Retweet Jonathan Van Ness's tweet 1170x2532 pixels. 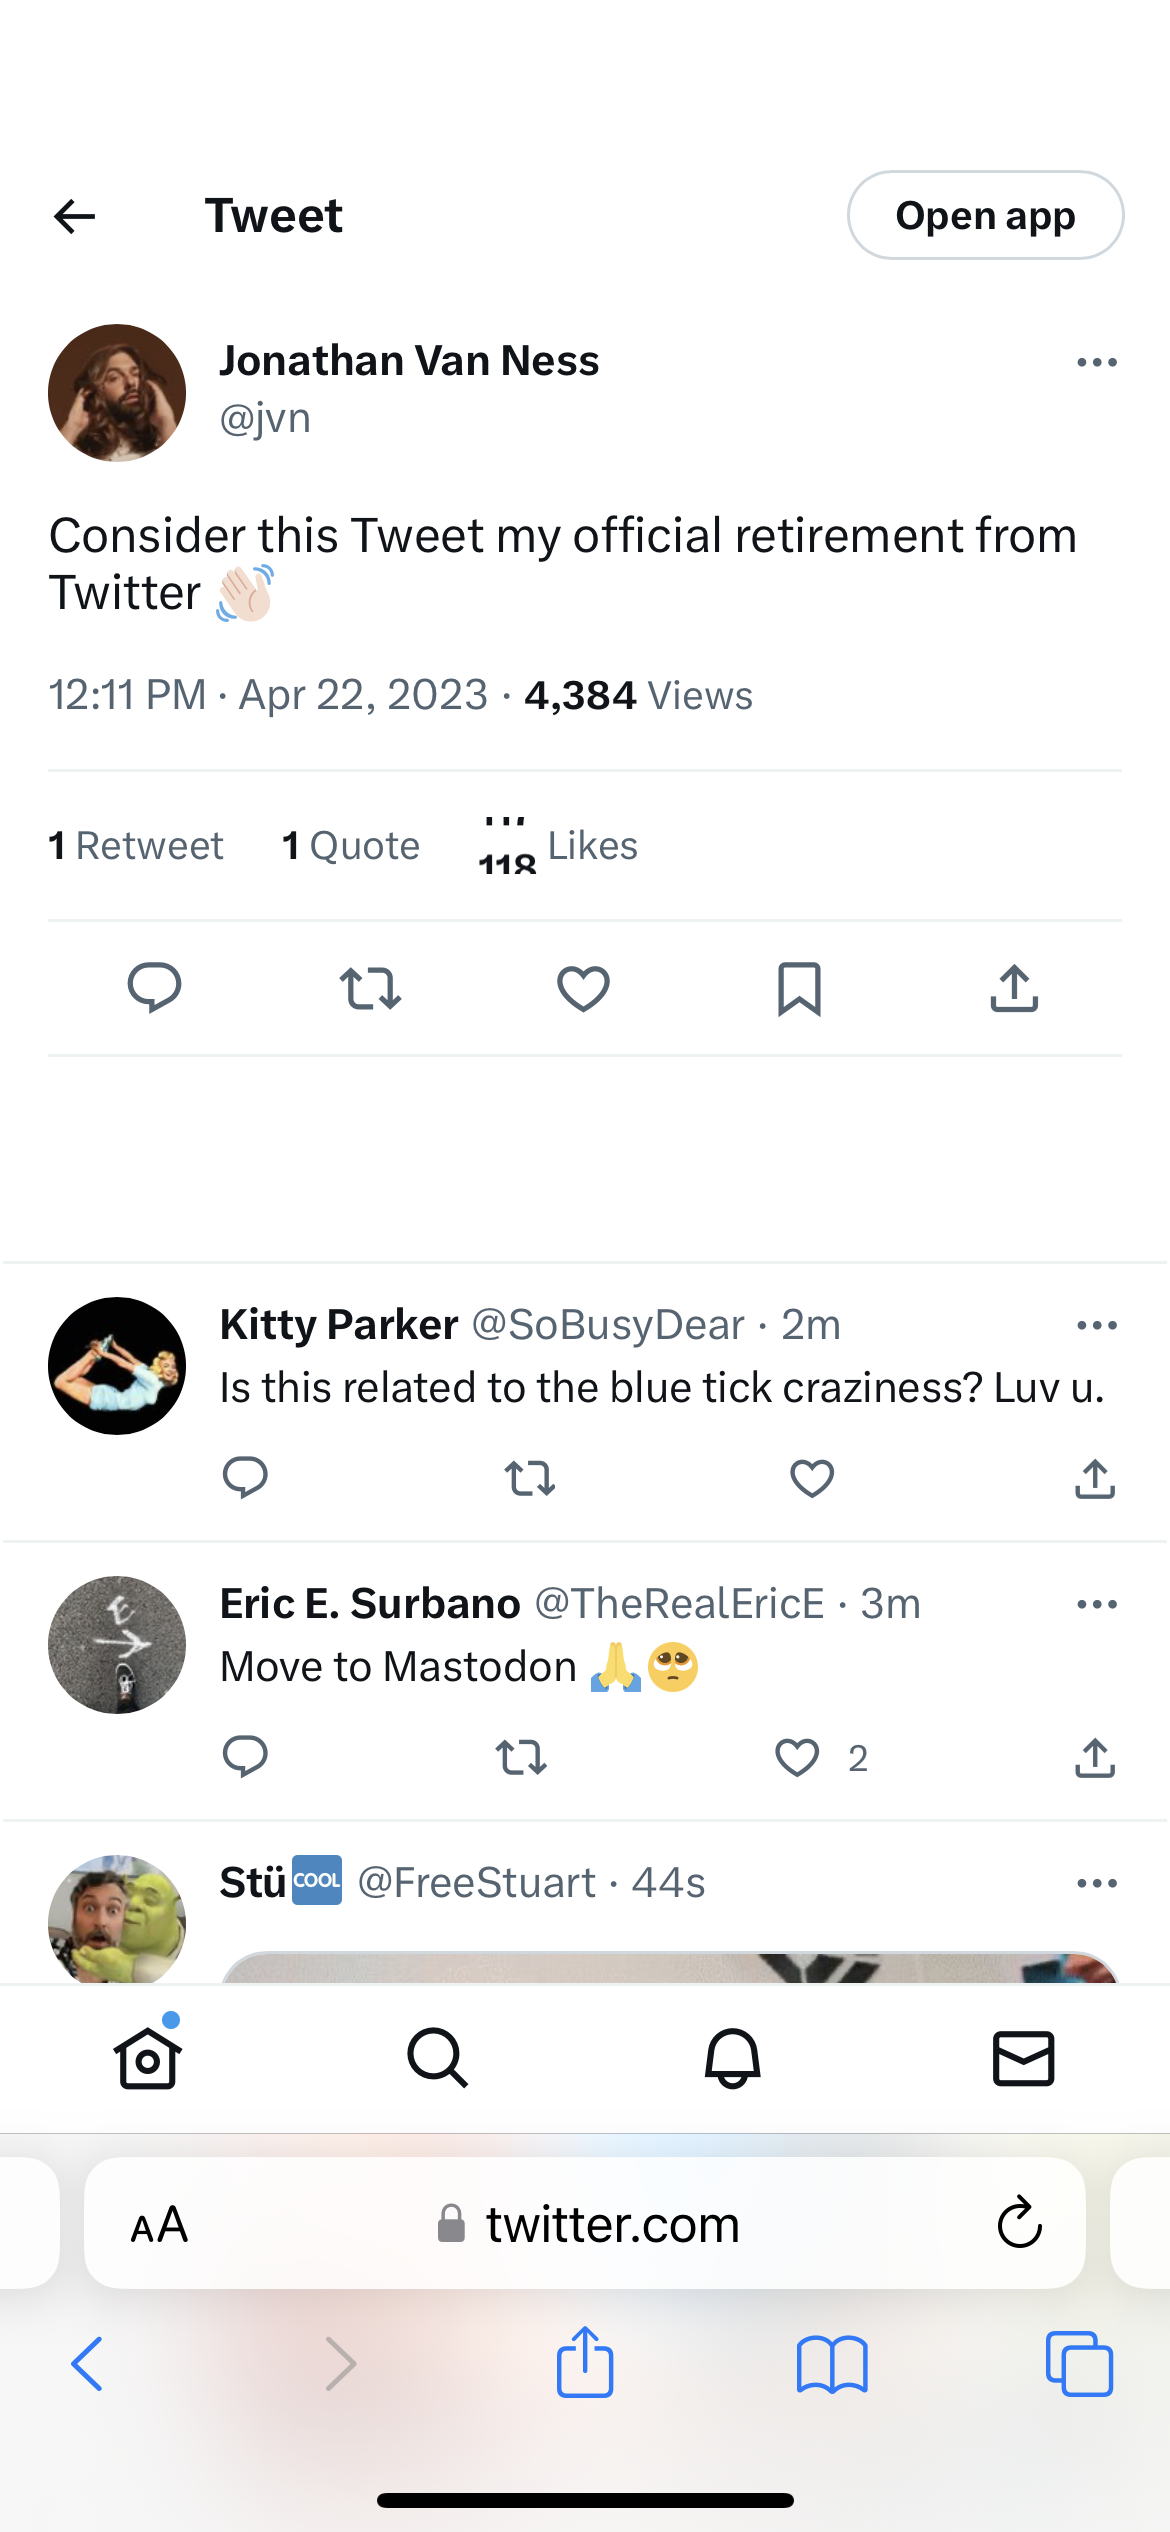point(370,988)
